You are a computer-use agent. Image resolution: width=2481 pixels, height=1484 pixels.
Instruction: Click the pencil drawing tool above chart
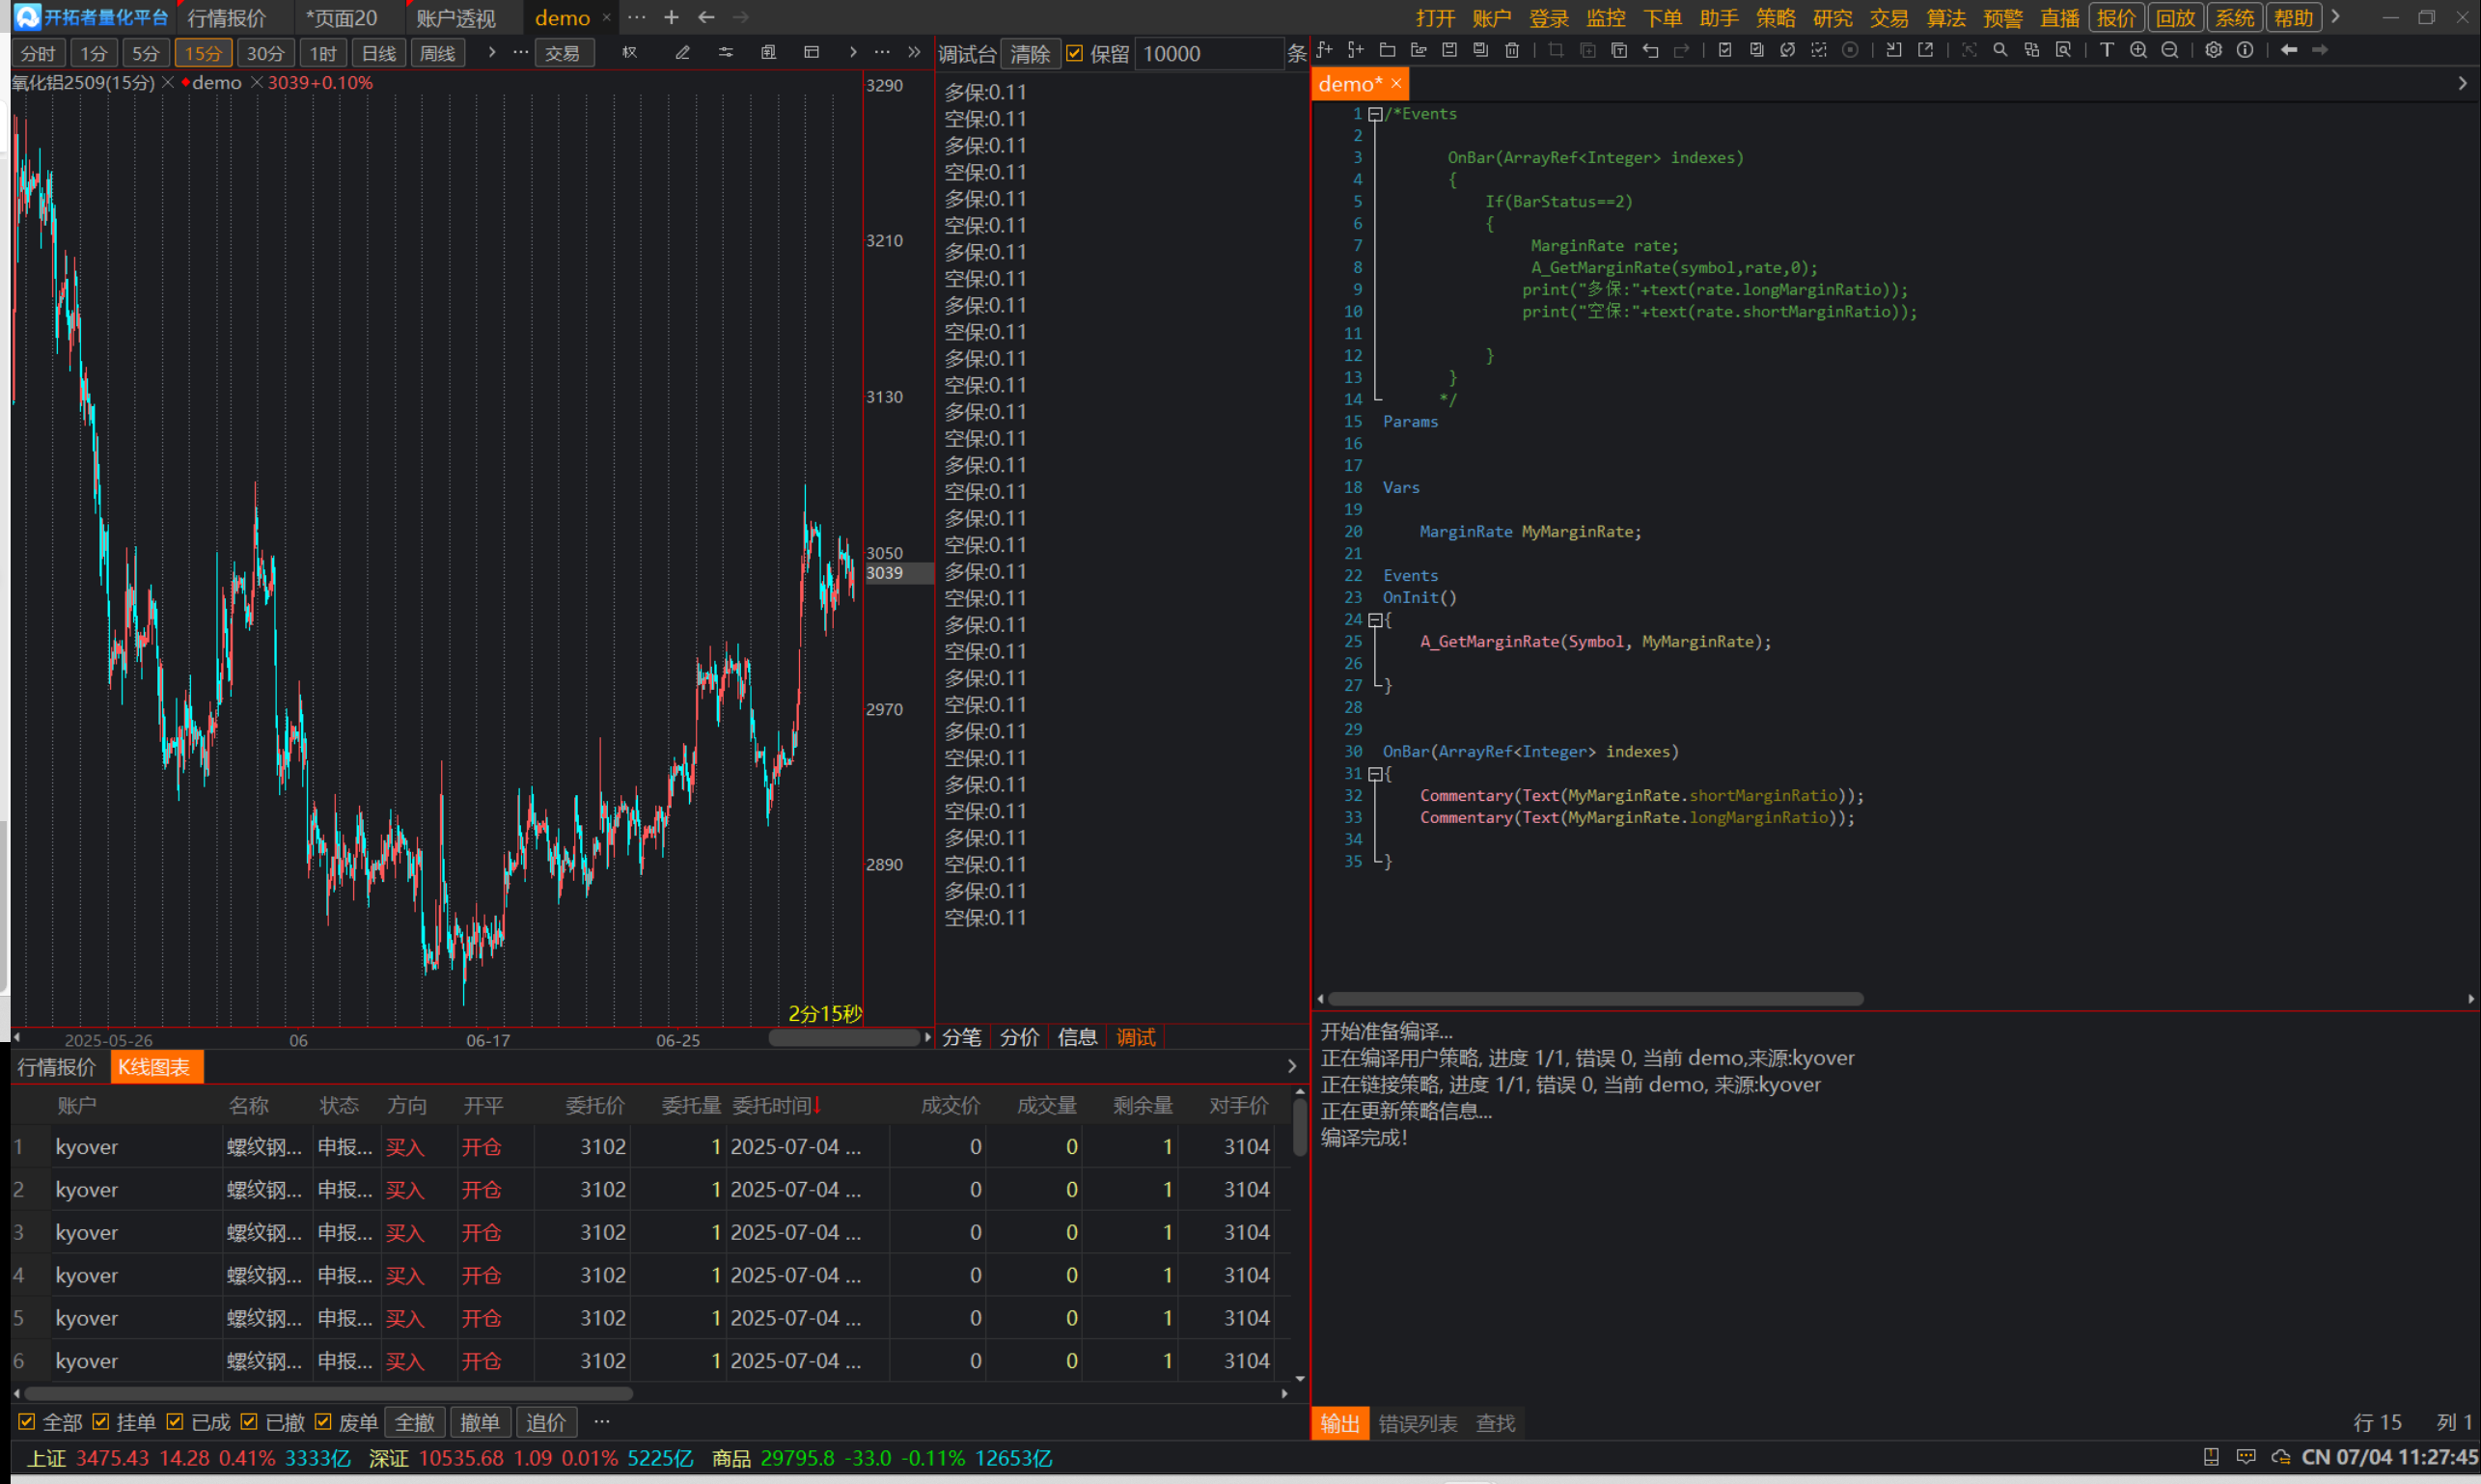click(x=682, y=53)
